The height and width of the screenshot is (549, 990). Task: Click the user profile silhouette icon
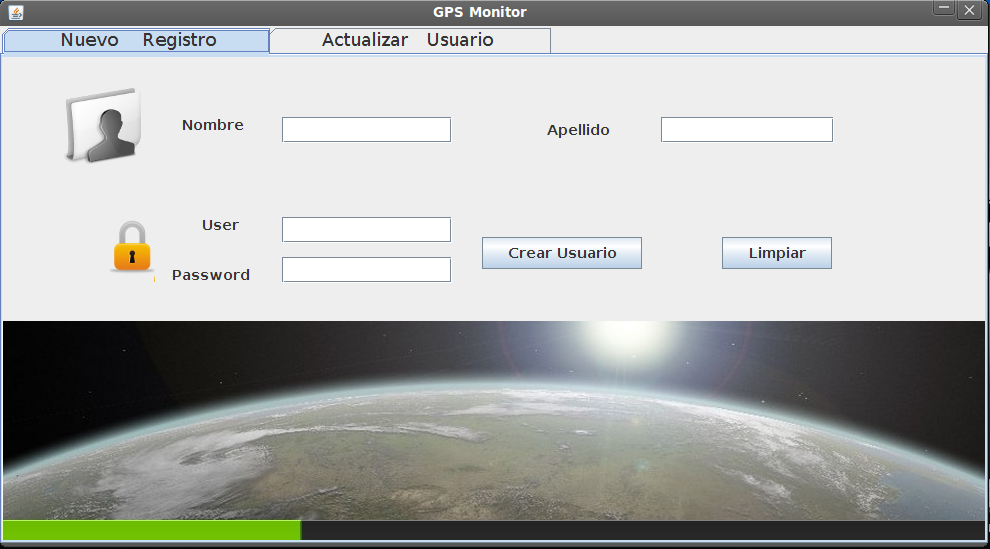tap(103, 125)
